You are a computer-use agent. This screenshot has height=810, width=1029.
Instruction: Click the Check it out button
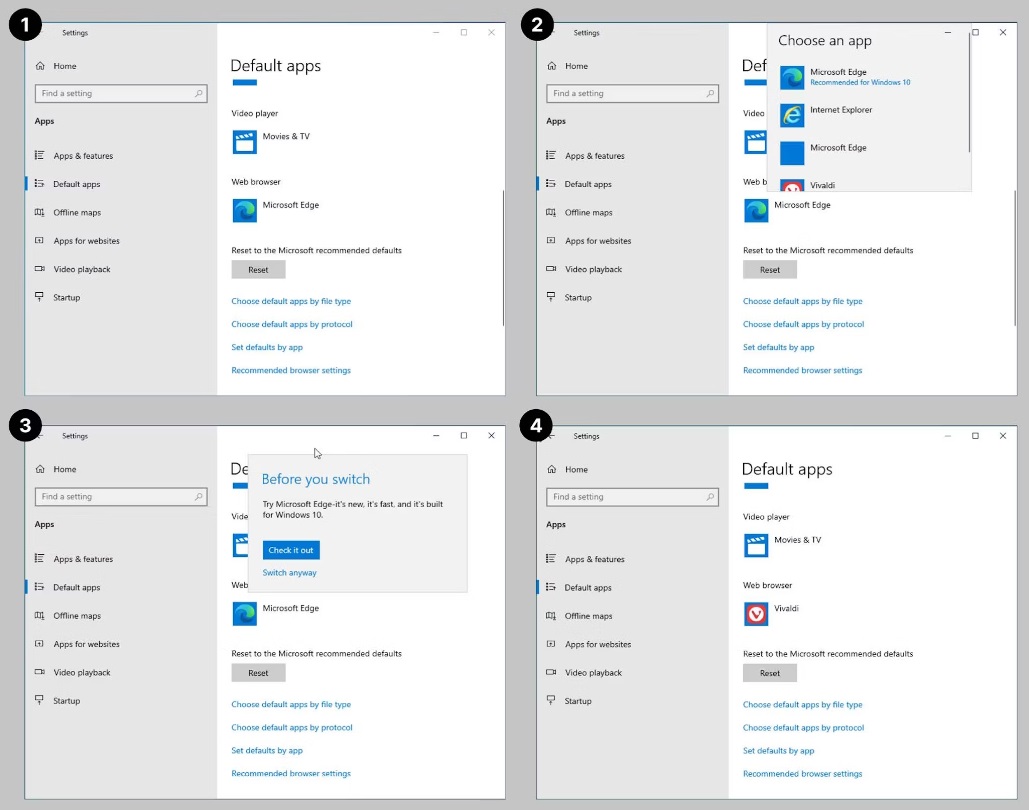click(x=291, y=550)
